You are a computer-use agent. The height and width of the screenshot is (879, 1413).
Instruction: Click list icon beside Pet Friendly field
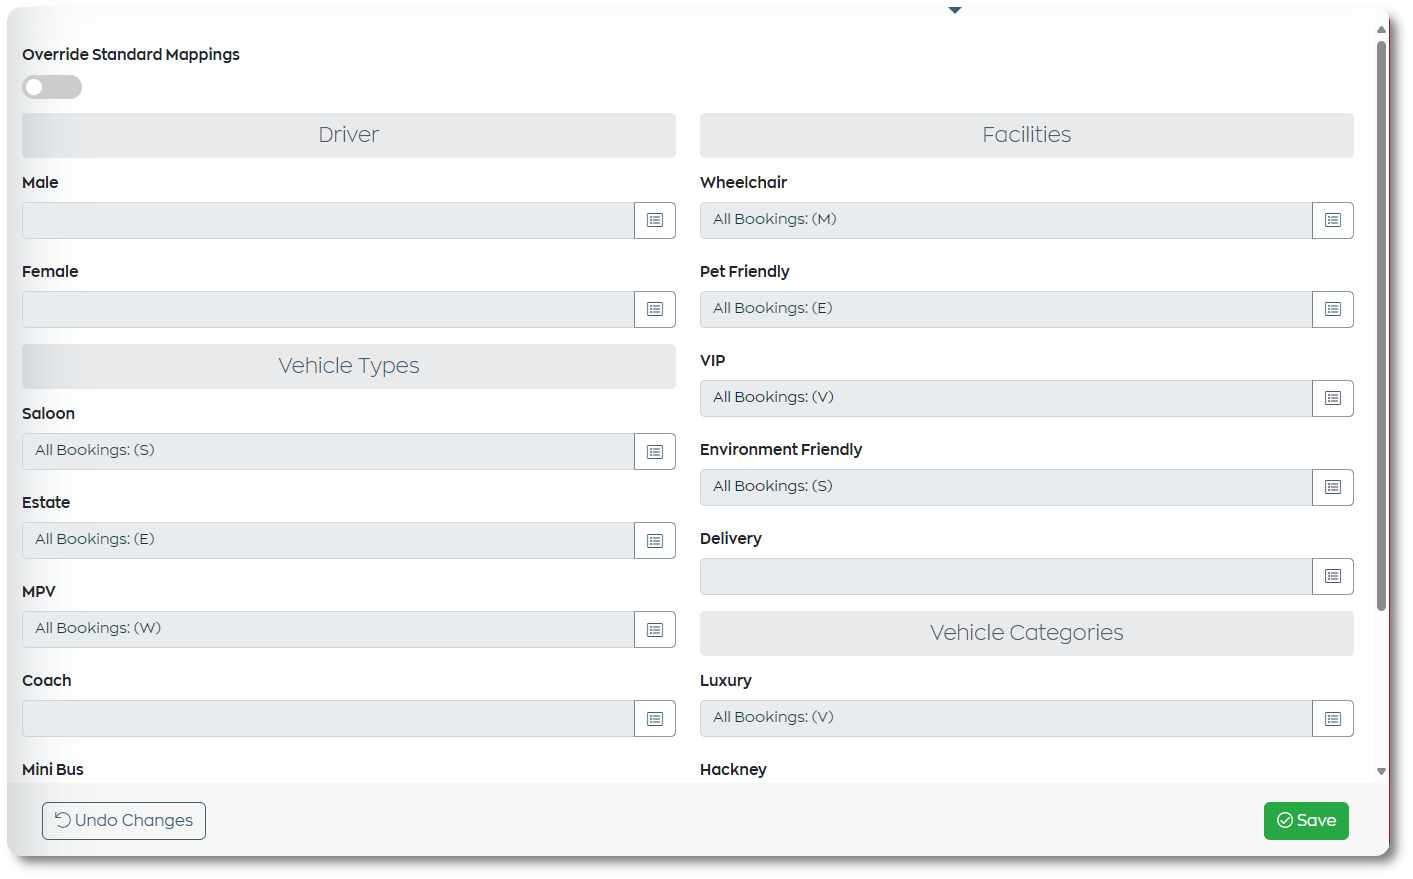click(x=1333, y=309)
